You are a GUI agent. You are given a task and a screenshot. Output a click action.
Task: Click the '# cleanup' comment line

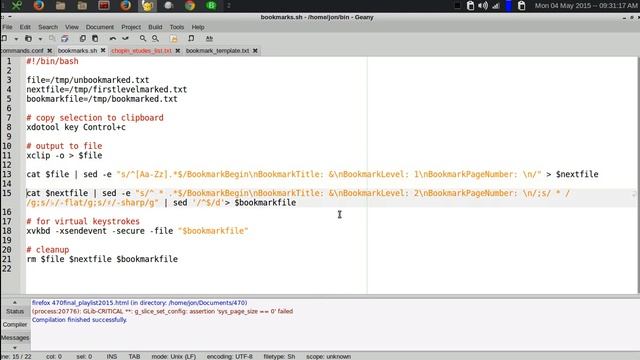coord(48,250)
